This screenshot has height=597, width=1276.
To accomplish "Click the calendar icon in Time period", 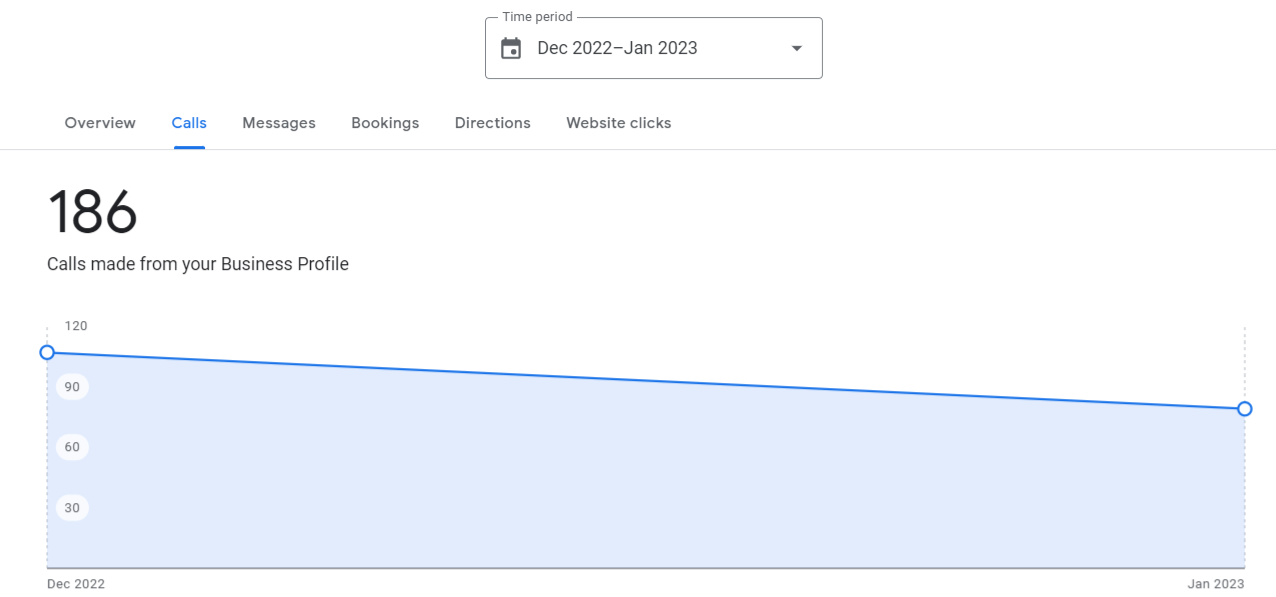I will 511,48.
